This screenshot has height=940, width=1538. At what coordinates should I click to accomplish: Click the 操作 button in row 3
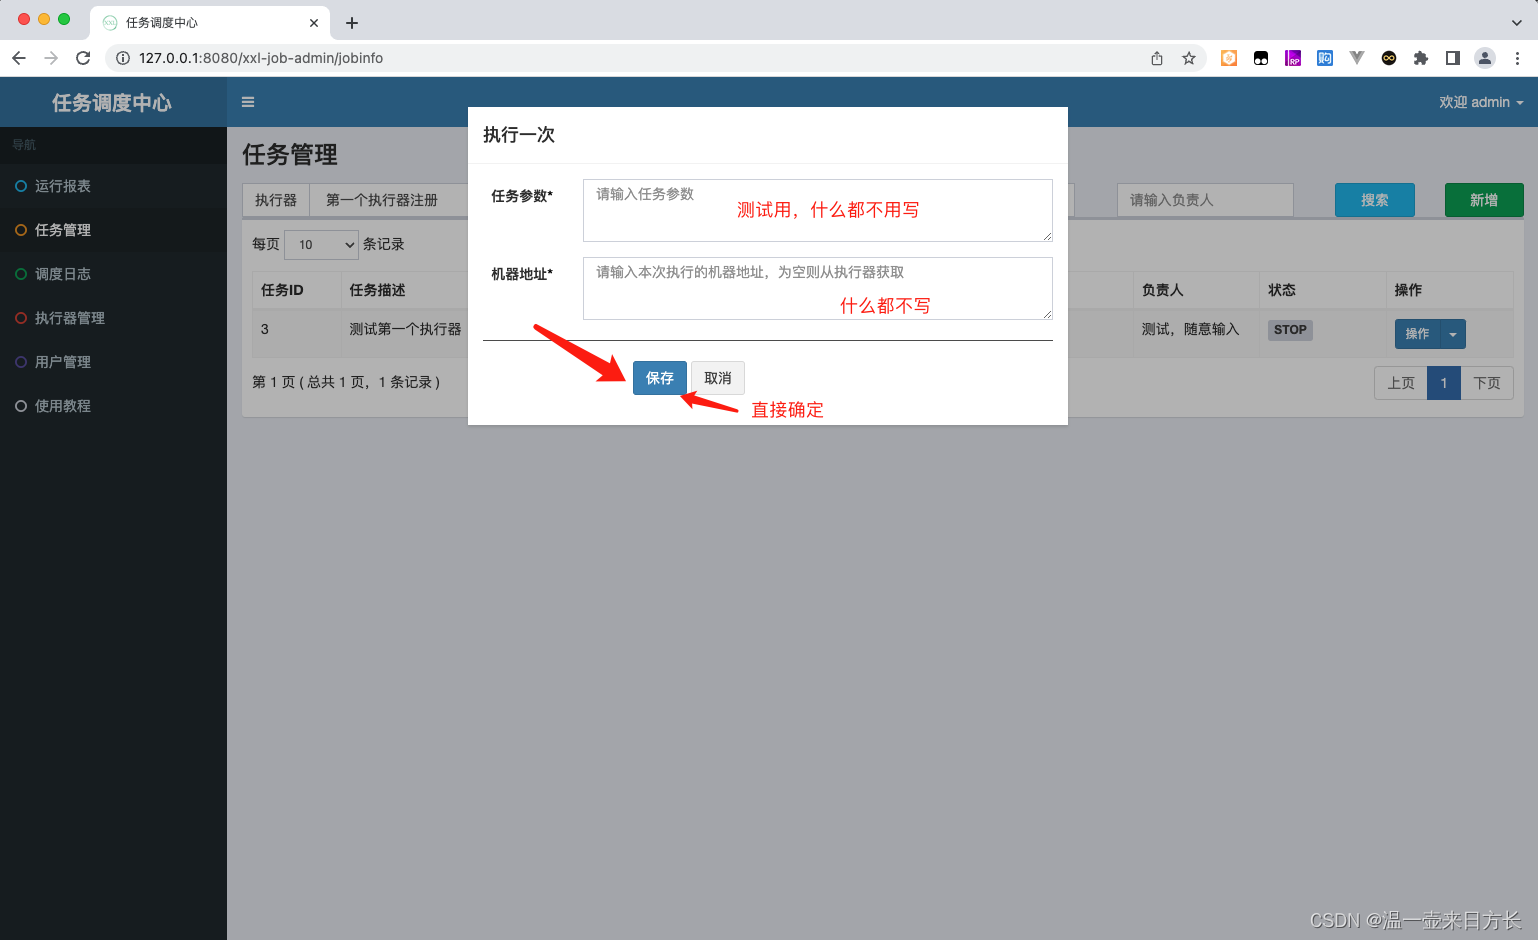tap(1417, 334)
